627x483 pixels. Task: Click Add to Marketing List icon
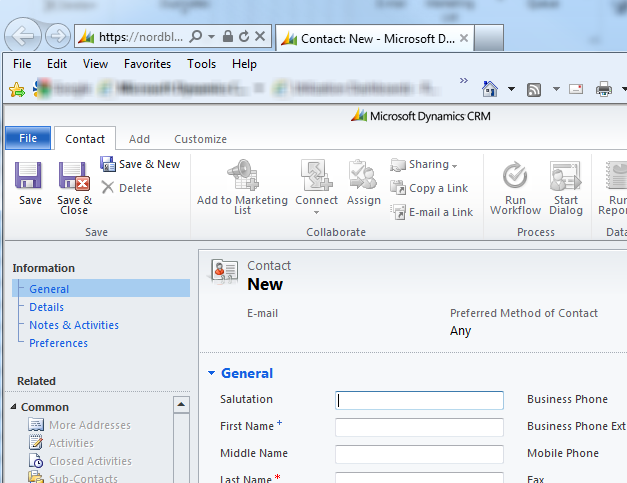point(242,175)
